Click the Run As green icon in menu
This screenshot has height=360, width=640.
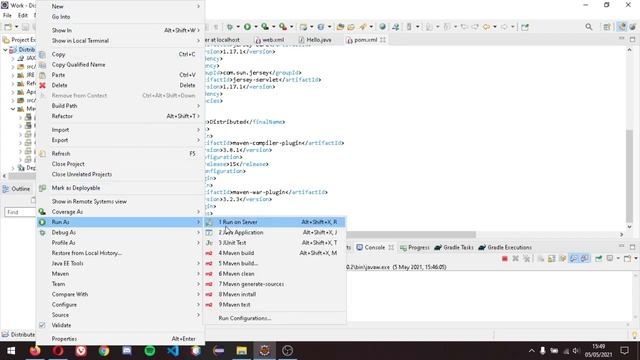[42, 222]
